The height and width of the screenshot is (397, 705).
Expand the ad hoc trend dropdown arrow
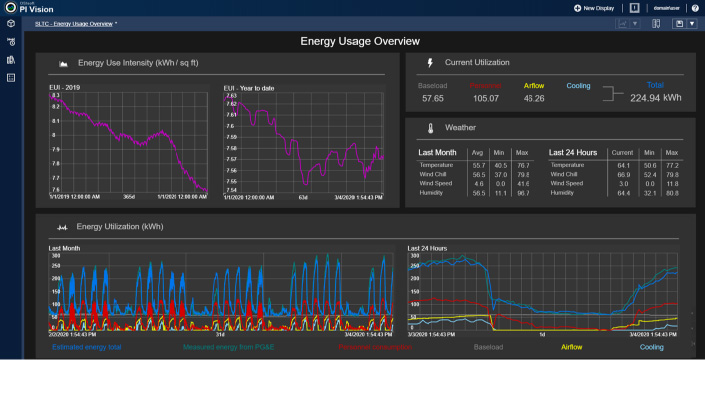(x=635, y=24)
